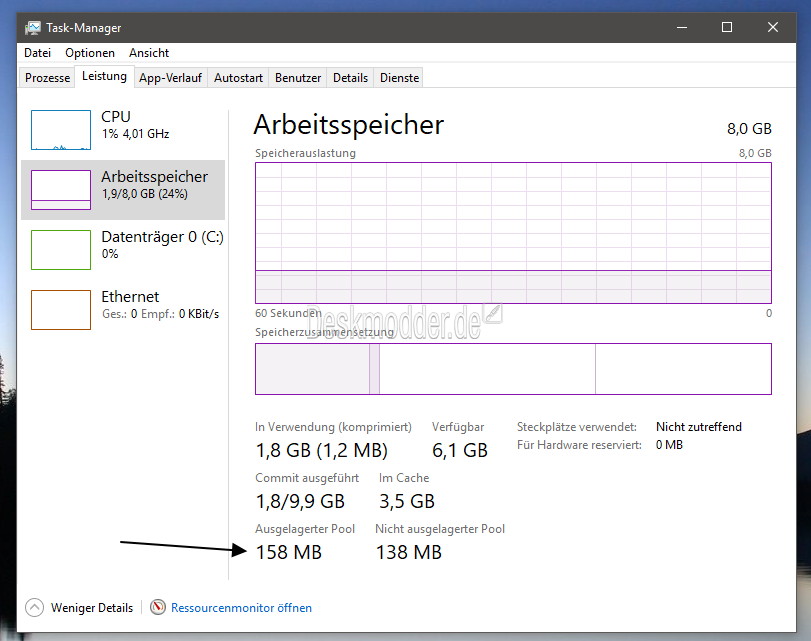The width and height of the screenshot is (811, 641).
Task: Click the Ethernet Ges.: 0 Empf.: 0 KBit/s text
Action: pyautogui.click(x=160, y=314)
